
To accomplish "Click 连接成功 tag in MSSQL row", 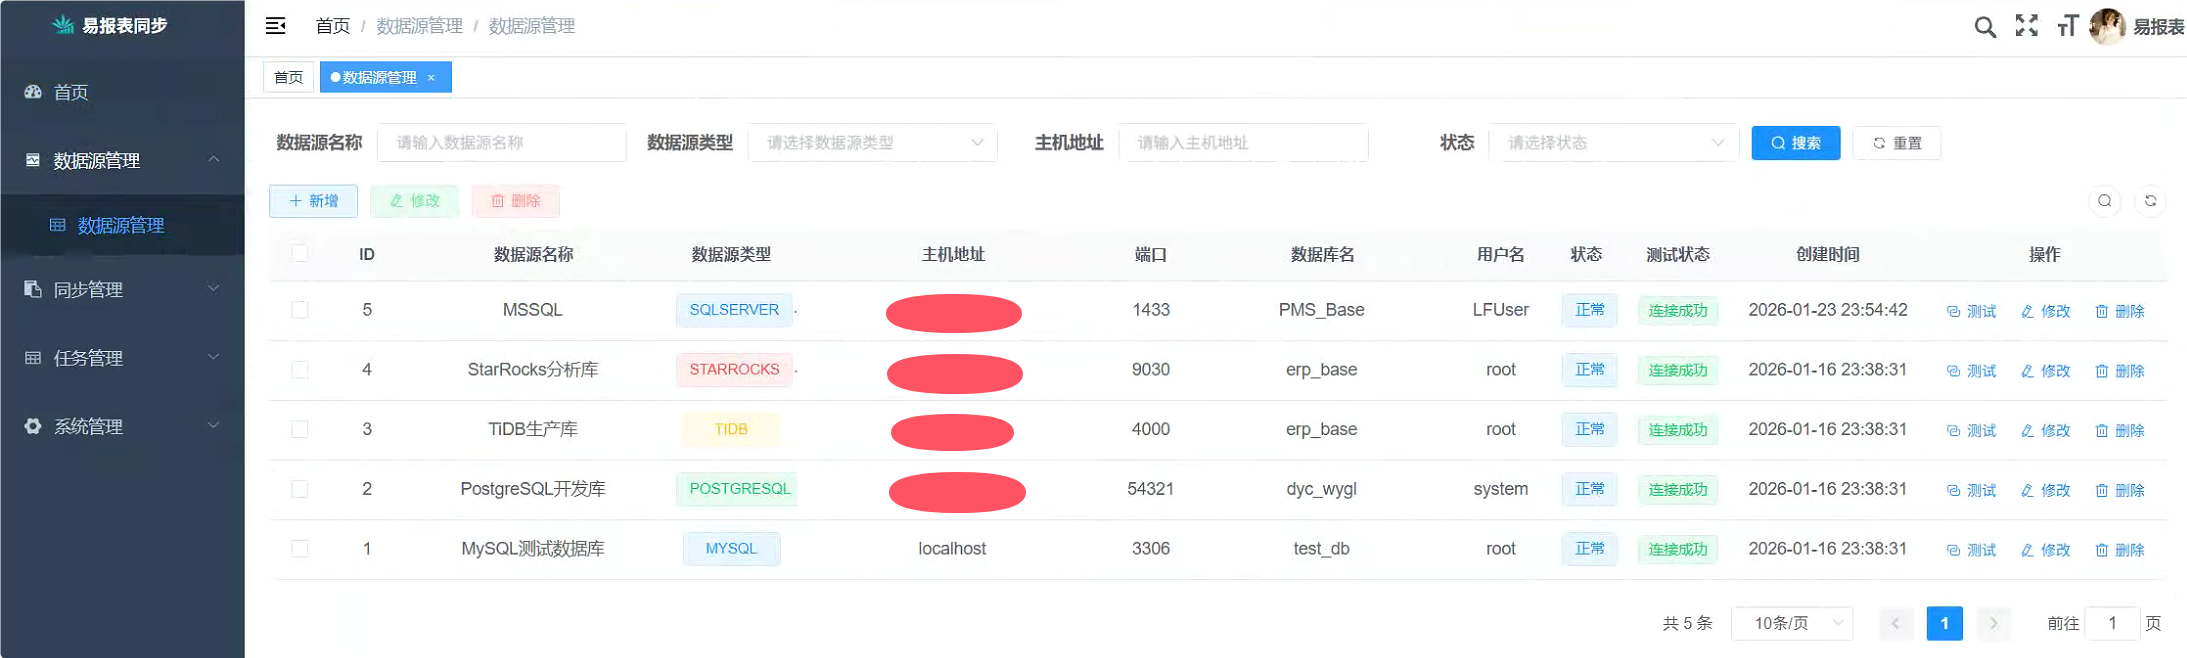I will point(1678,311).
